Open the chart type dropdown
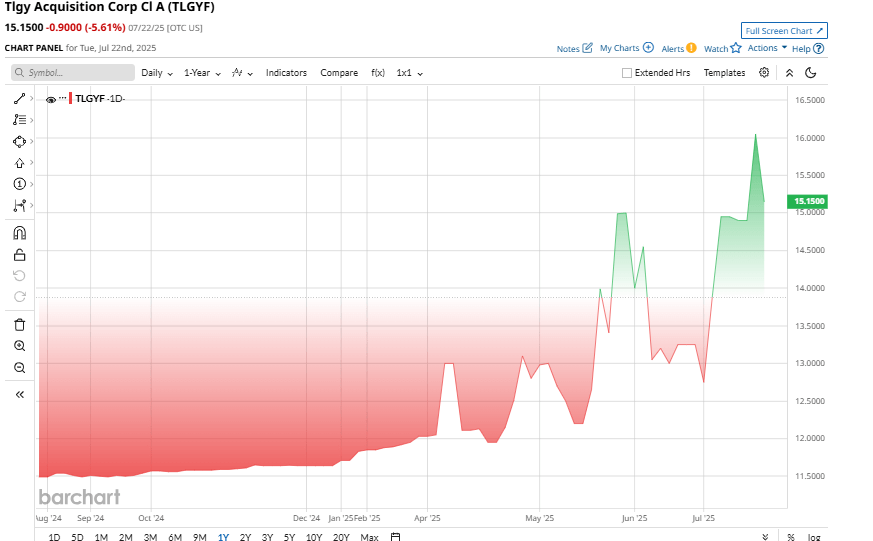This screenshot has height=541, width=873. coord(243,73)
